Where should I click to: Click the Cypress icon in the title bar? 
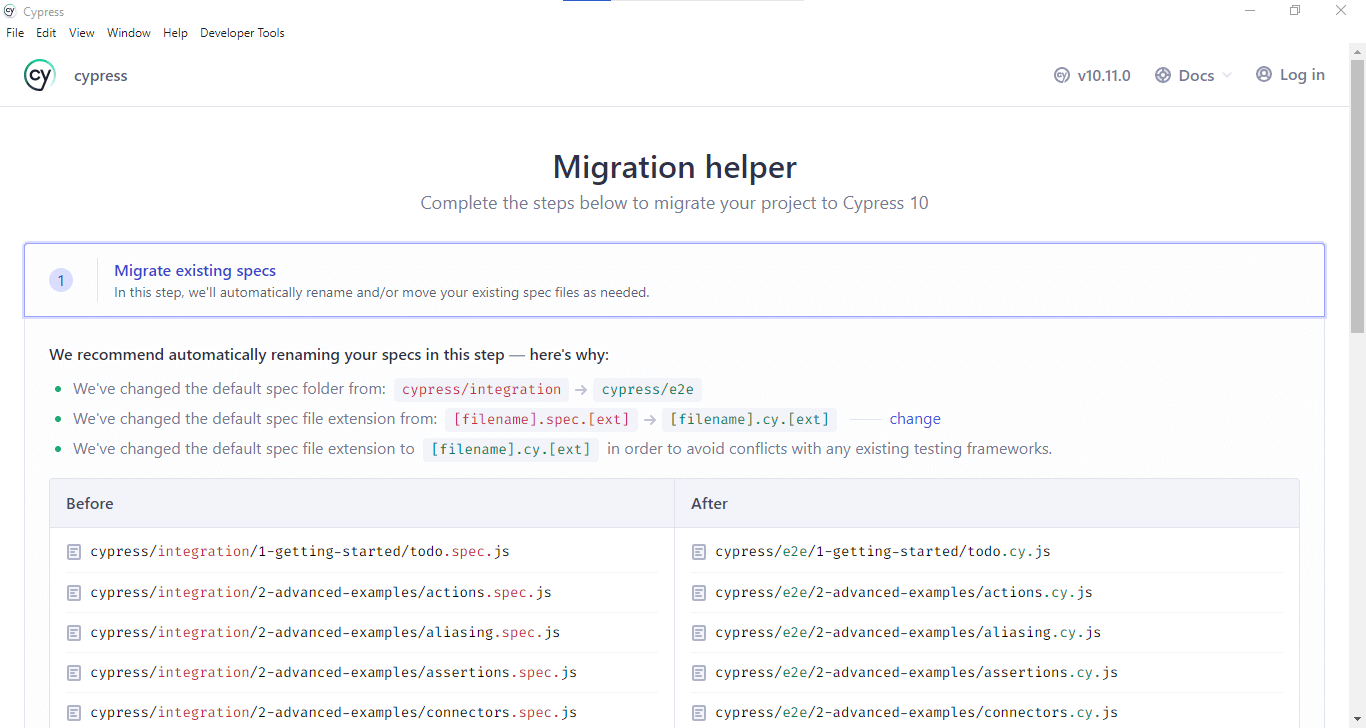click(9, 10)
